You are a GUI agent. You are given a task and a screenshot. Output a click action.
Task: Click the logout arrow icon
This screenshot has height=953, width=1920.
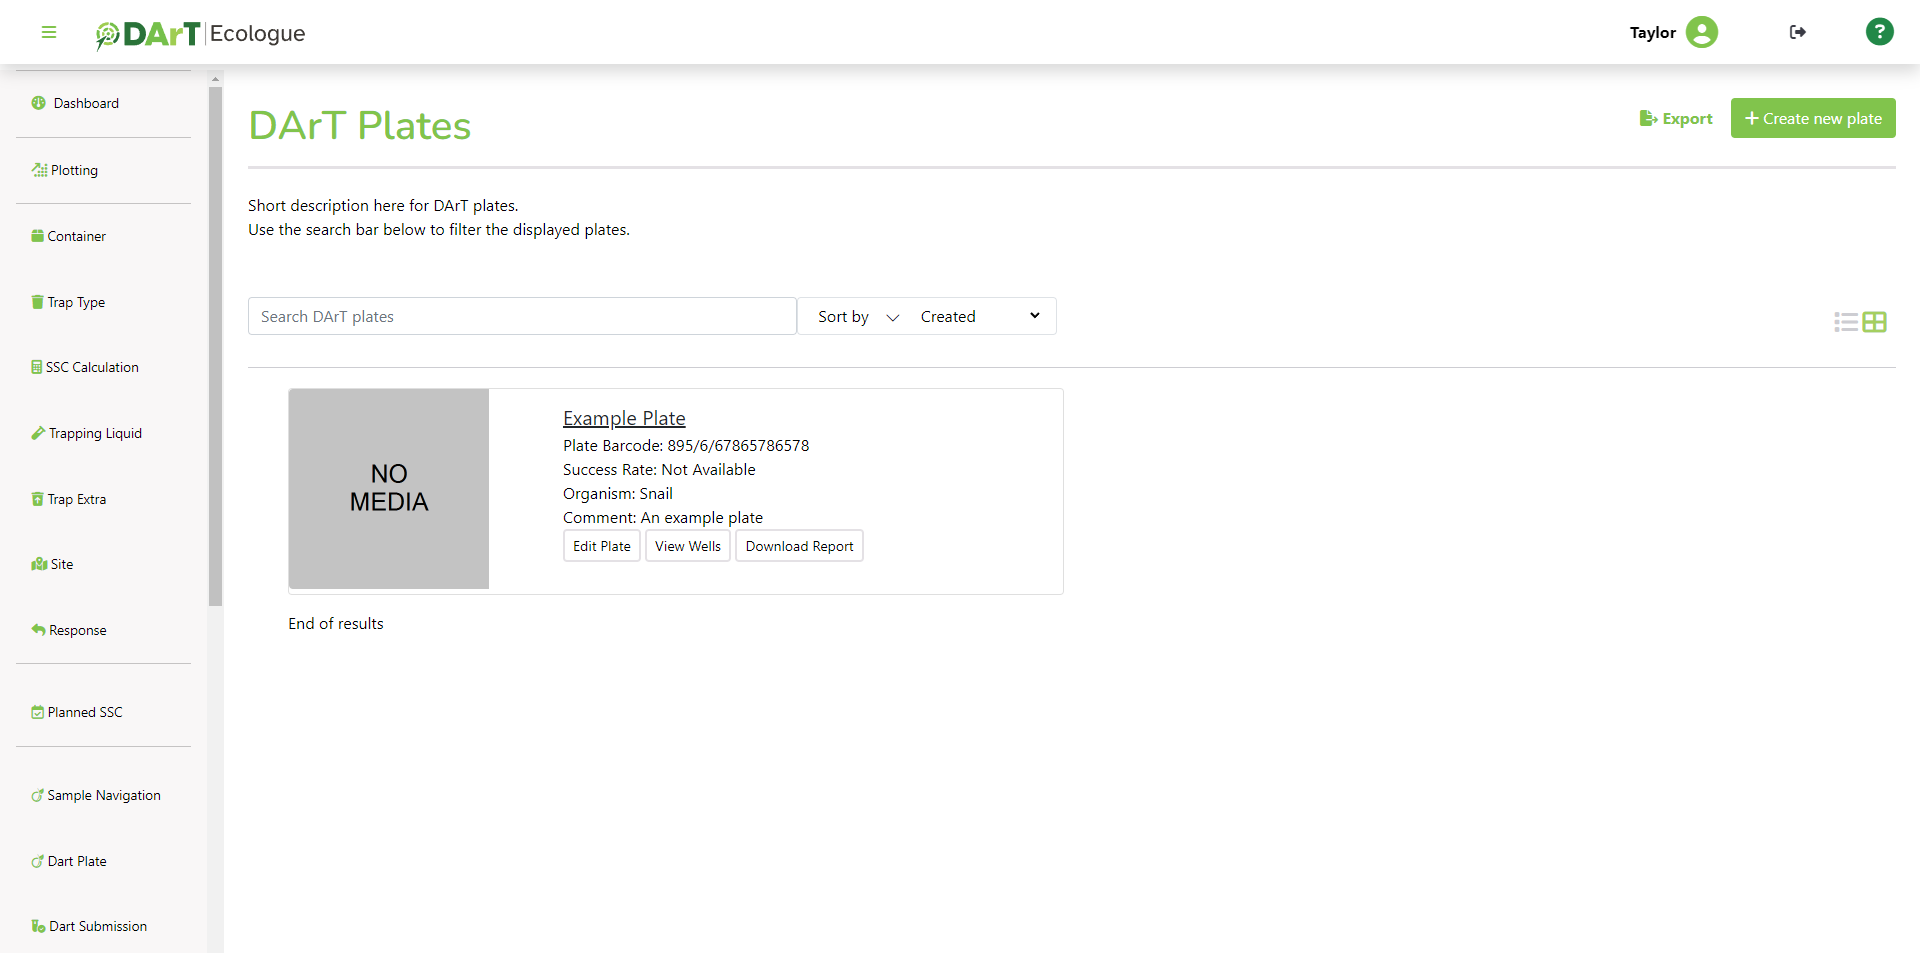pyautogui.click(x=1797, y=32)
